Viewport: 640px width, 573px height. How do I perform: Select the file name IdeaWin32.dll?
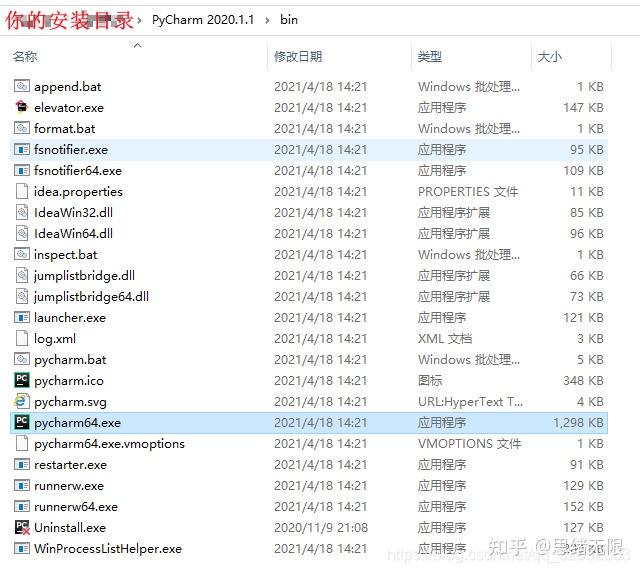73,213
